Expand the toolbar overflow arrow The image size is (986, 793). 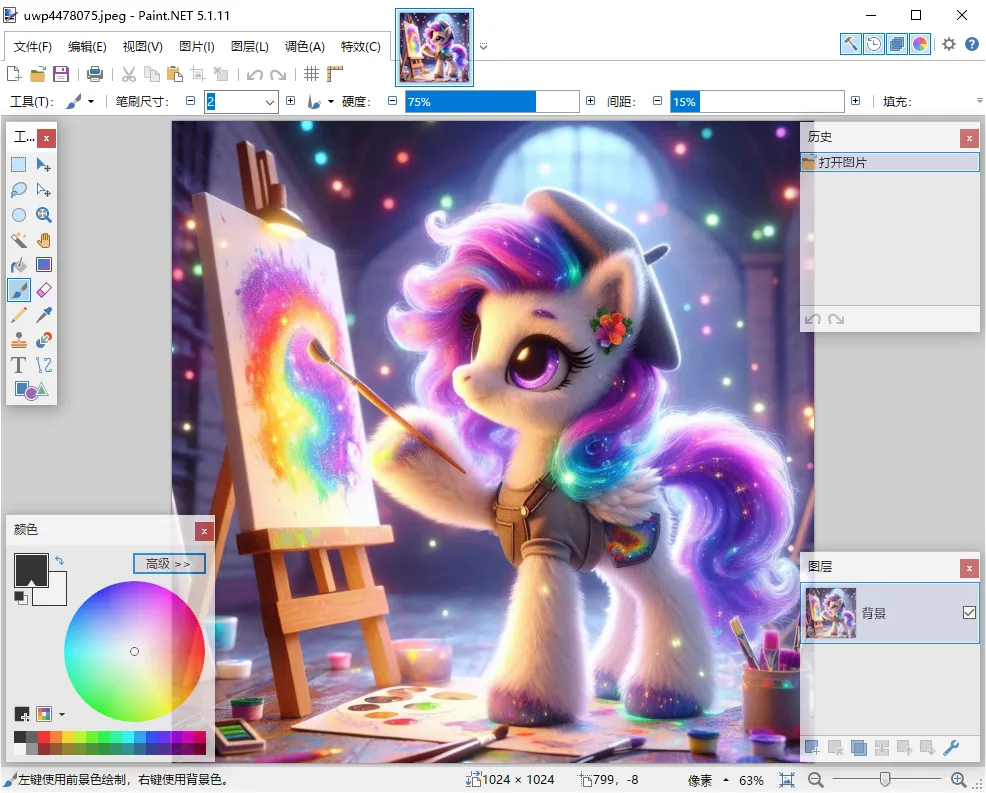979,101
